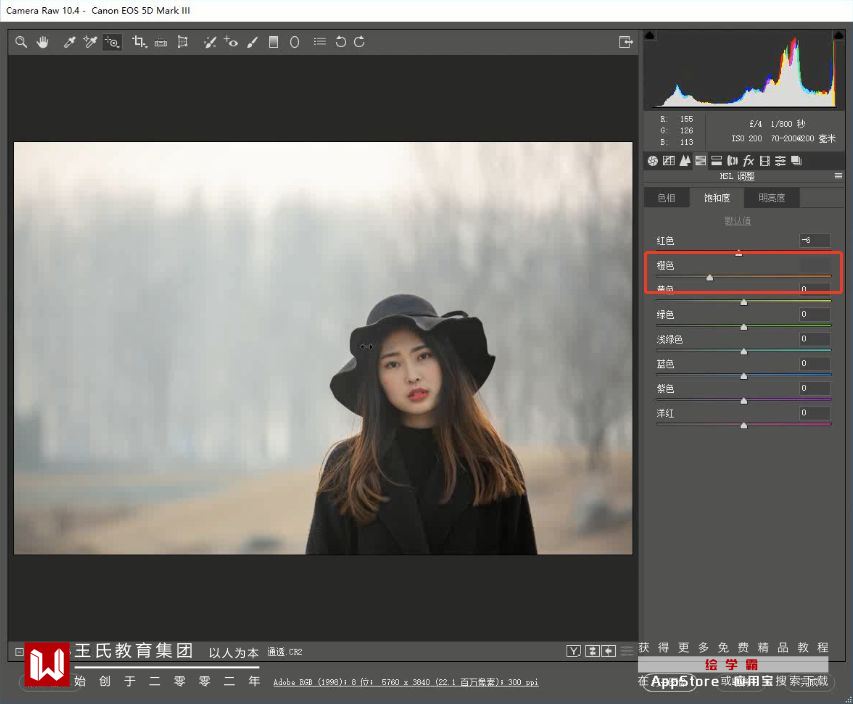Image resolution: width=853 pixels, height=704 pixels.
Task: Toggle the Y before/after preview button
Action: [x=573, y=651]
